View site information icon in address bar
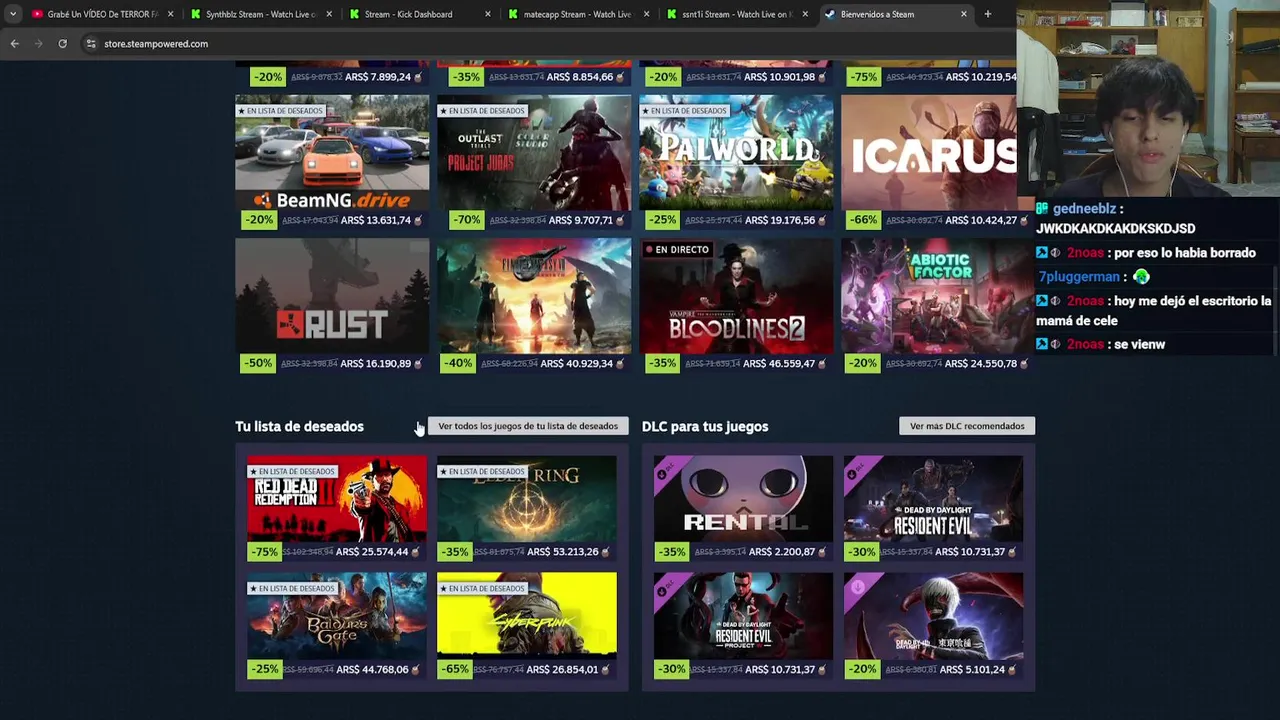The image size is (1280, 720). tap(90, 44)
